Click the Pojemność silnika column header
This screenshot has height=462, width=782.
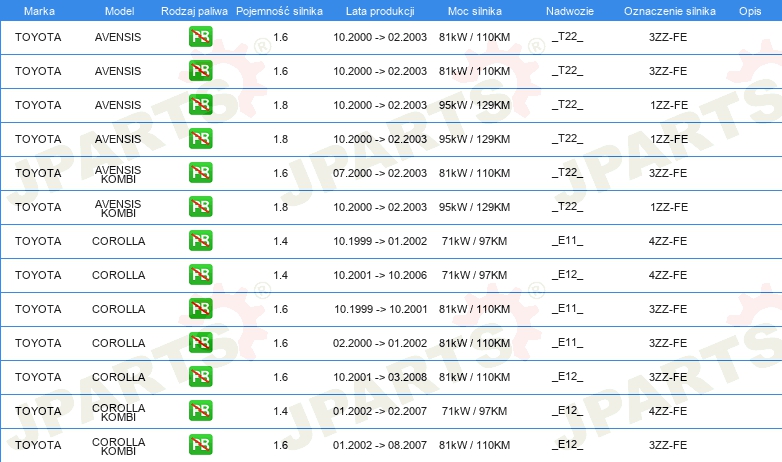tap(279, 11)
